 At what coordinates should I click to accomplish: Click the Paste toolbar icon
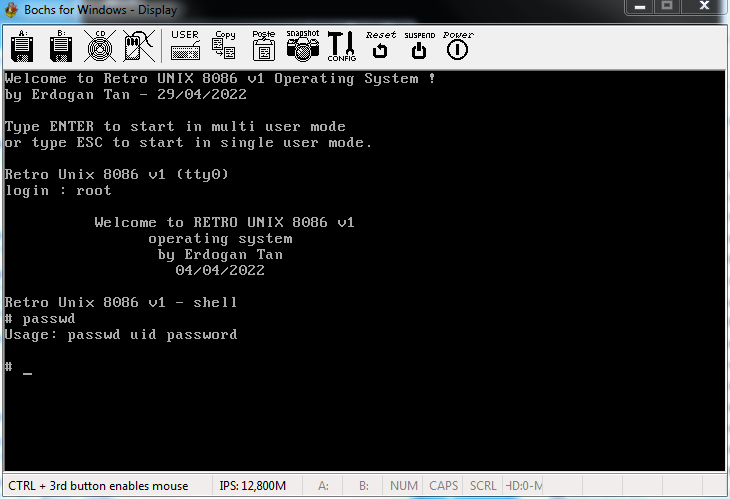[263, 46]
